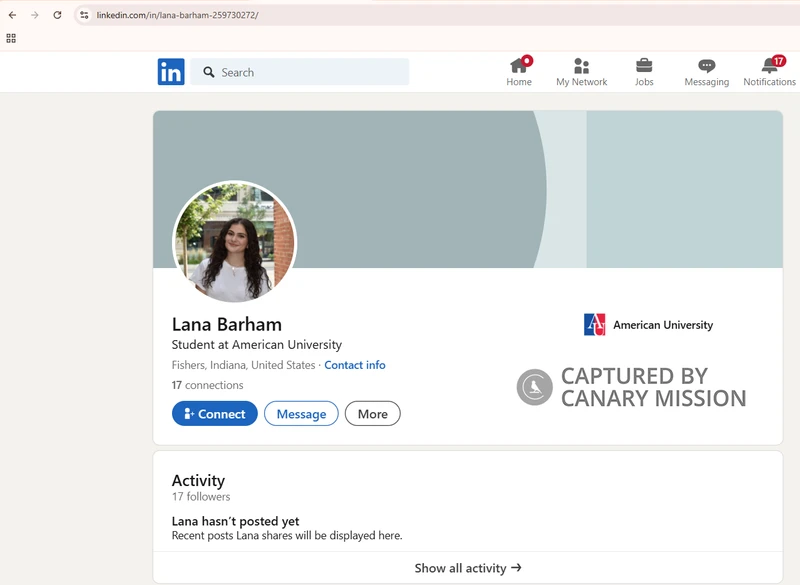Select the Notifications menu label
800x585 pixels.
pyautogui.click(x=769, y=82)
